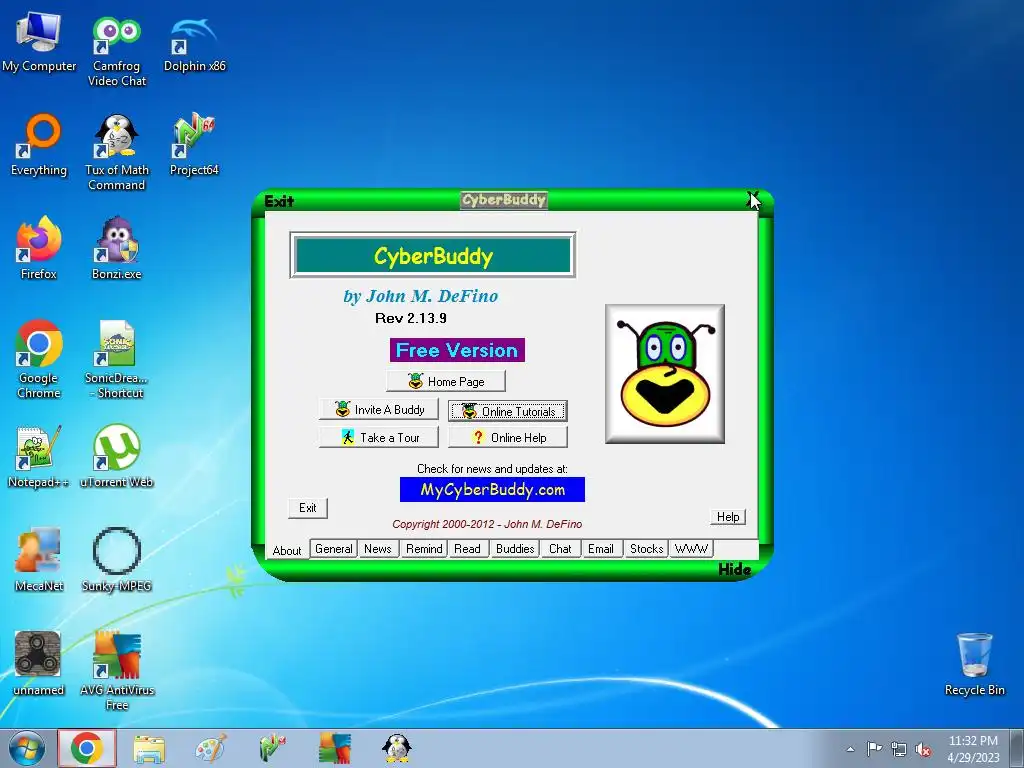Image resolution: width=1024 pixels, height=768 pixels.
Task: Launch Camfrog Video Chat shortcut
Action: pyautogui.click(x=116, y=51)
